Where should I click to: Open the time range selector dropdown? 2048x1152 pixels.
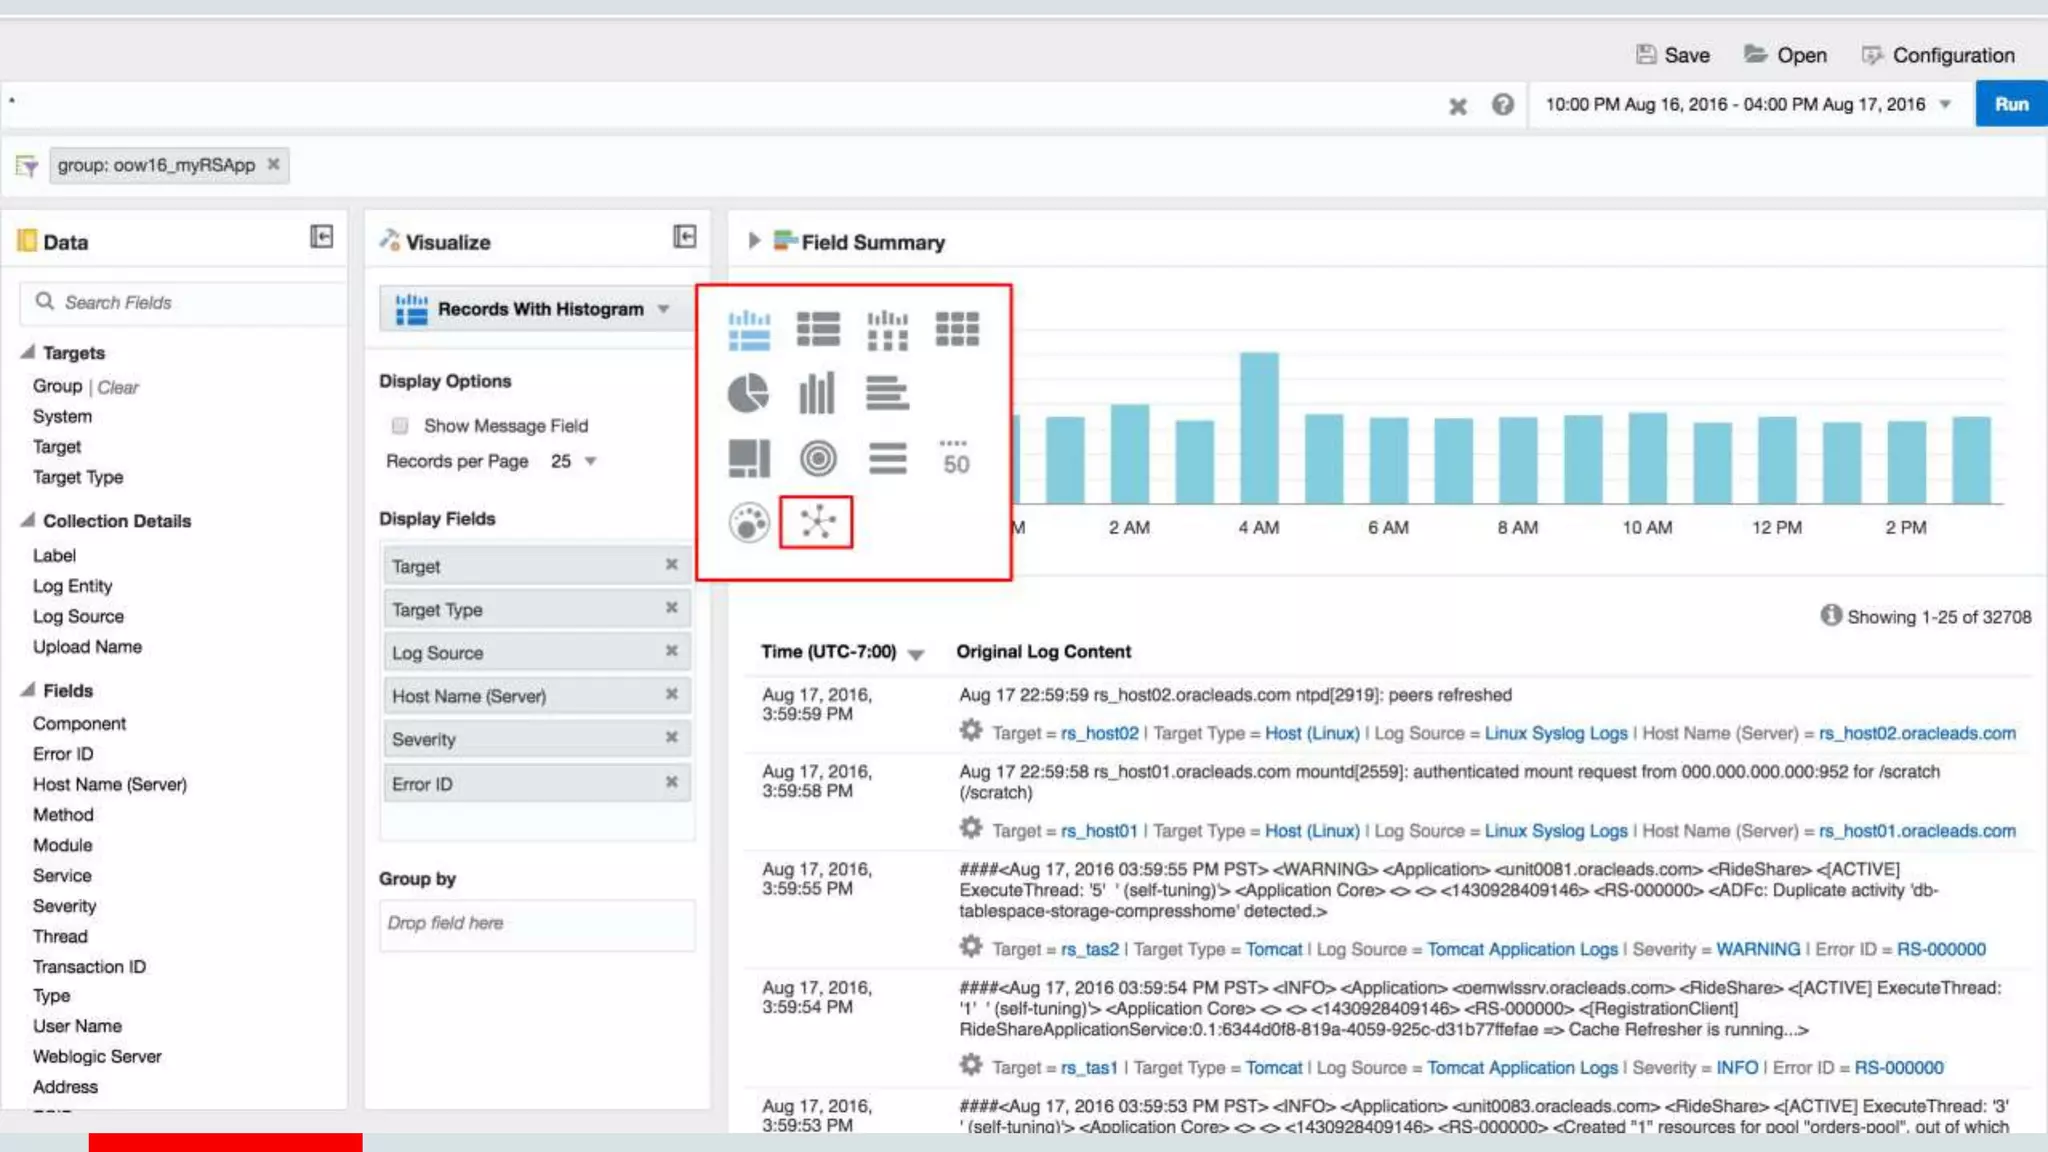[x=1944, y=104]
